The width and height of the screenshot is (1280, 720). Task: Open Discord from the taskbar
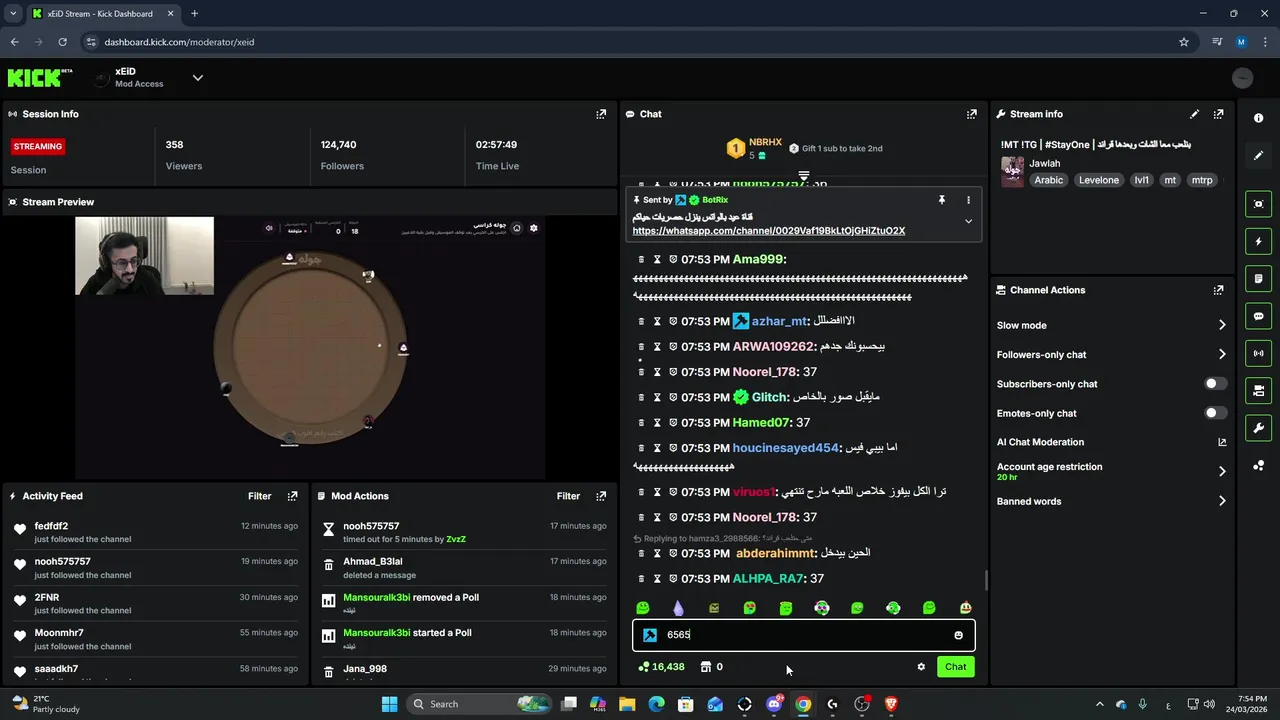[774, 704]
